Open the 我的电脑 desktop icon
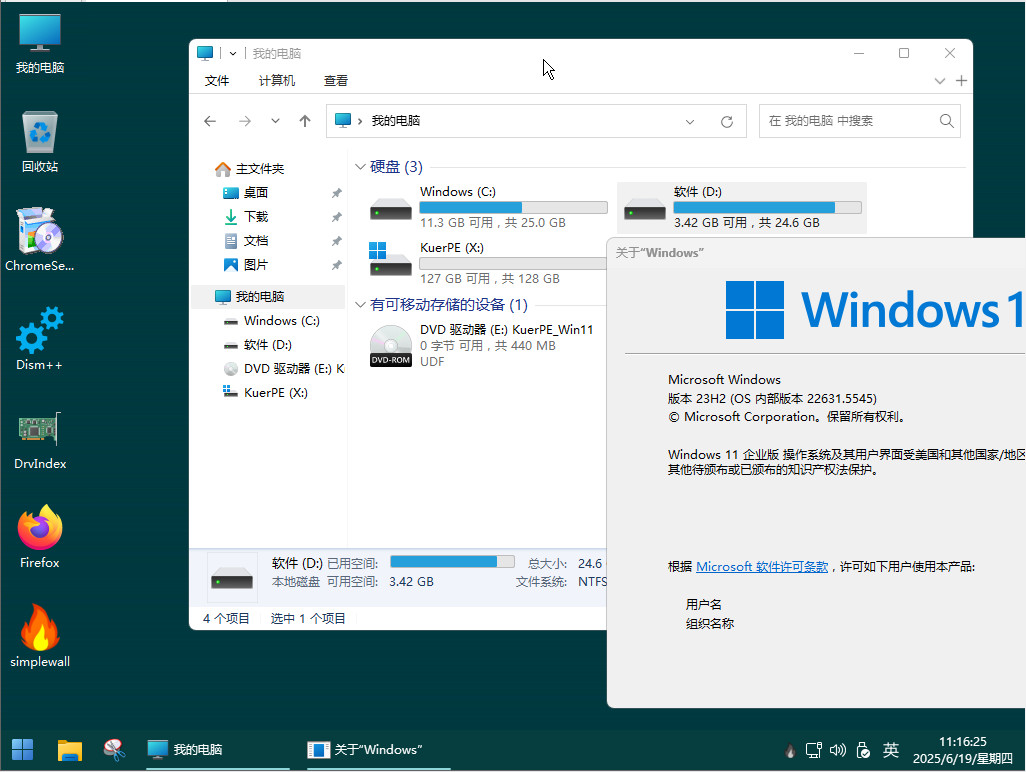 pyautogui.click(x=40, y=44)
